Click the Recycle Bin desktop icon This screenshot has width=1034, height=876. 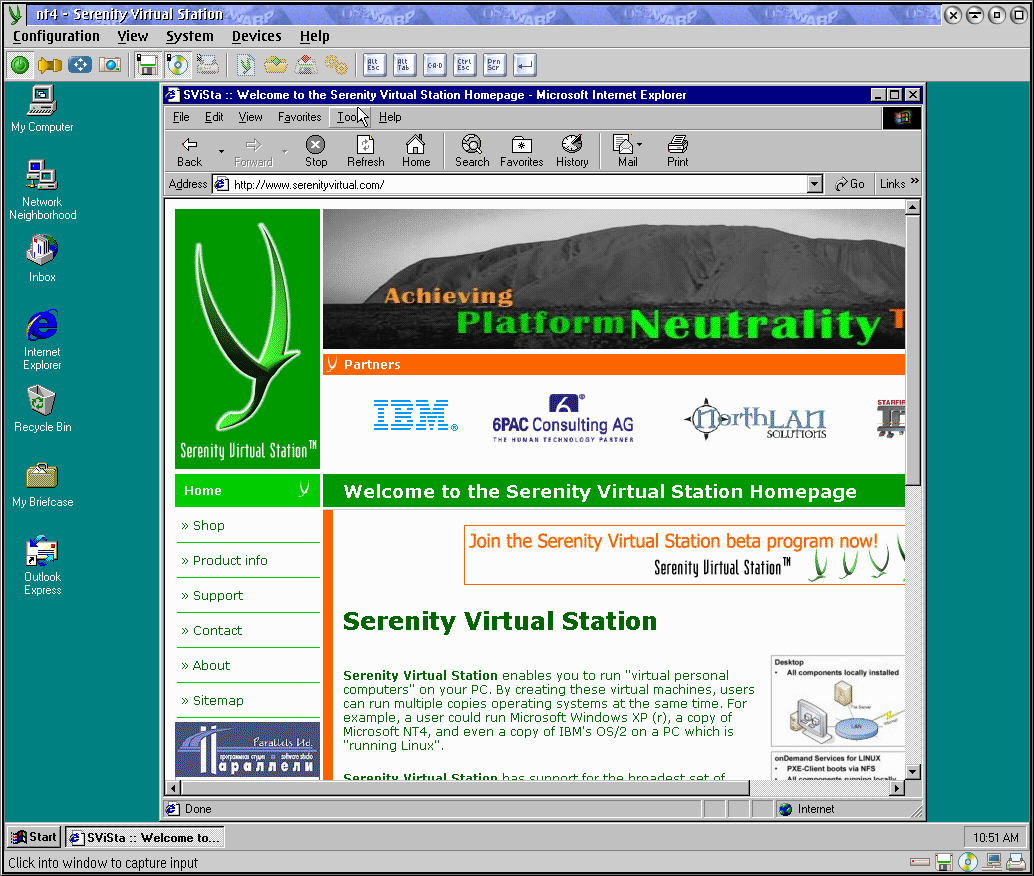(42, 409)
